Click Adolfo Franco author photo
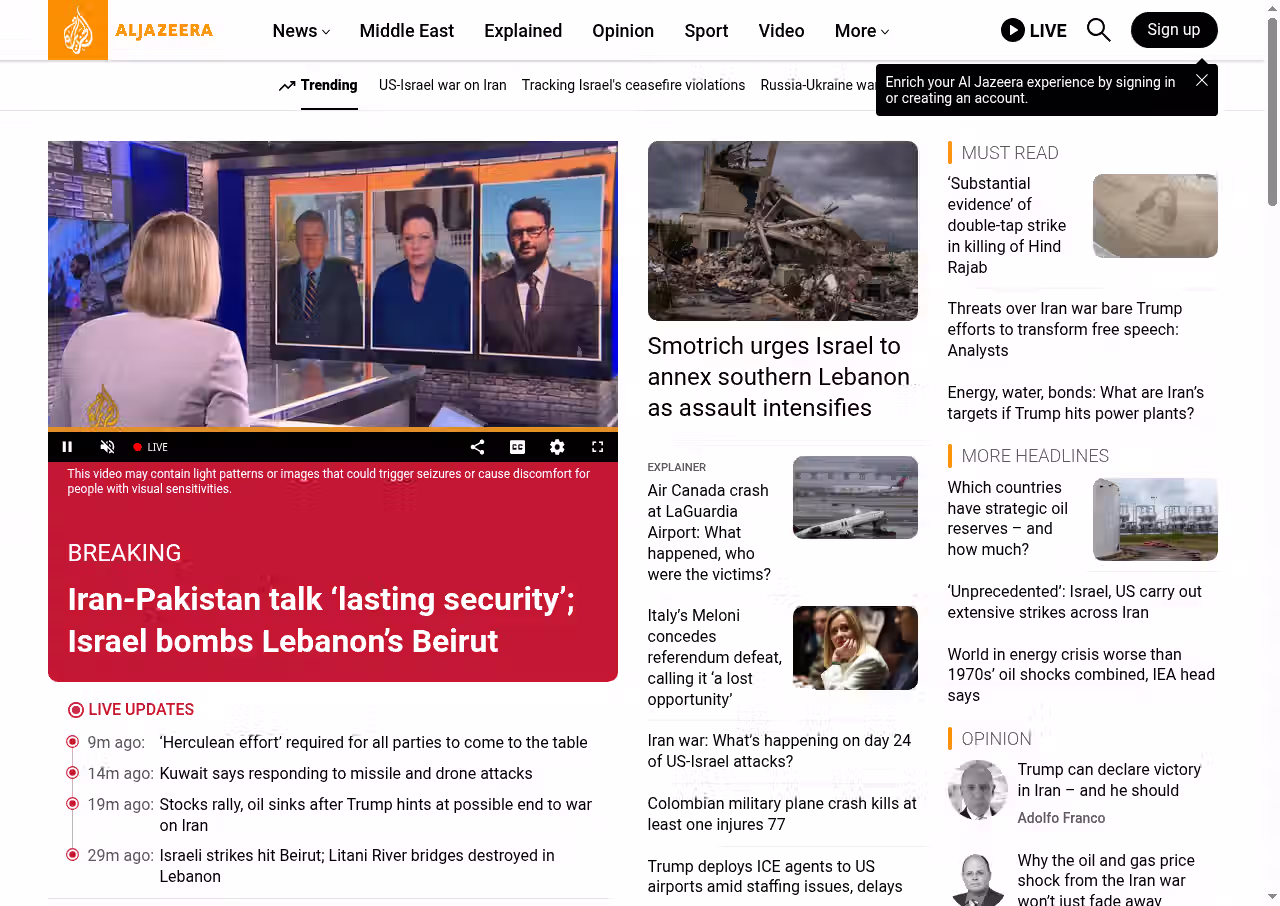The image size is (1280, 906). [x=977, y=790]
